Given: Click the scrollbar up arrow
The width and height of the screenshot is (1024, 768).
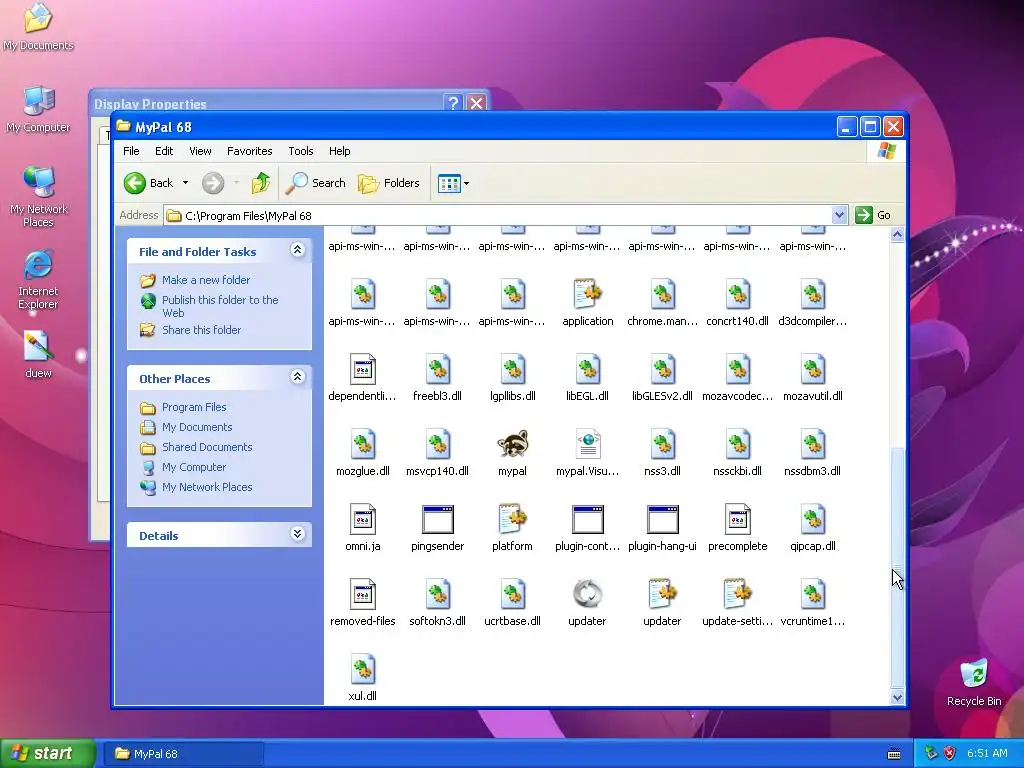Looking at the screenshot, I should tap(897, 234).
